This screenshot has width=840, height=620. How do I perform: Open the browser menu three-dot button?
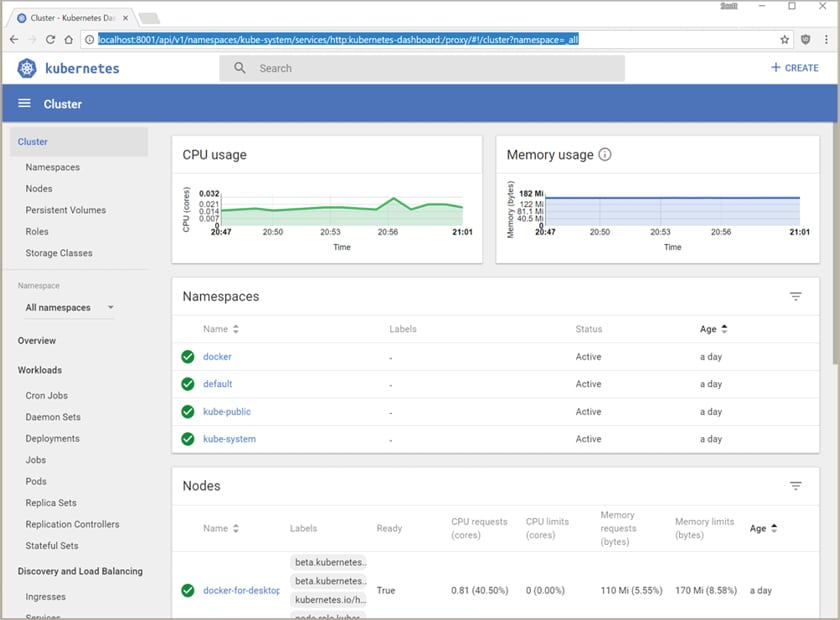(x=826, y=39)
